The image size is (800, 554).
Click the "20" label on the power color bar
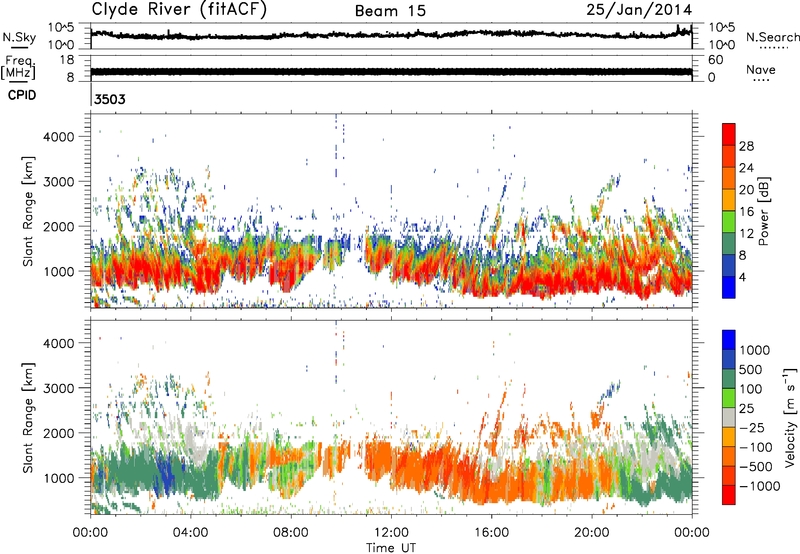tap(746, 190)
